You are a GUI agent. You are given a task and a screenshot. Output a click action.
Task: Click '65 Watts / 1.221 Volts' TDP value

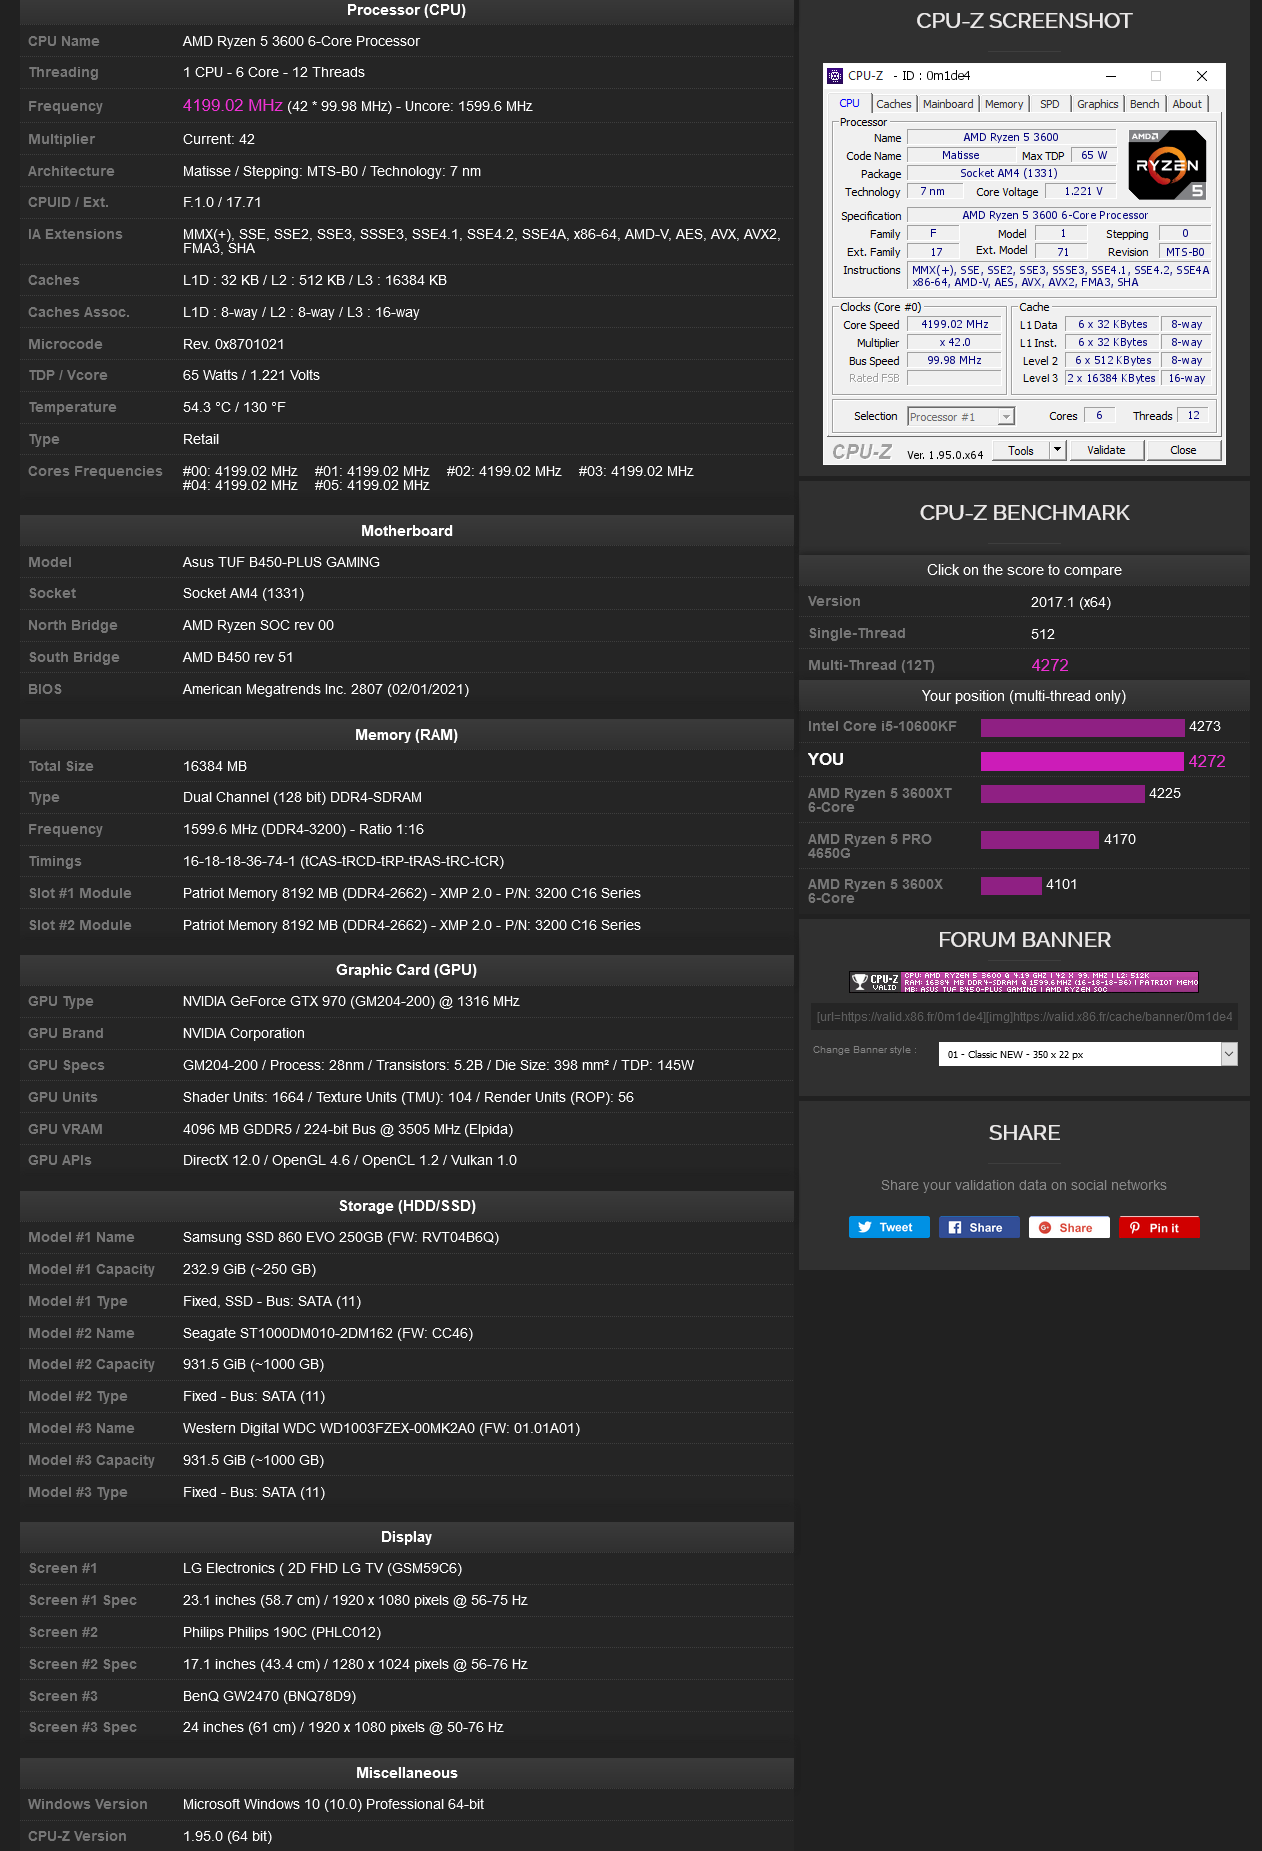[251, 375]
